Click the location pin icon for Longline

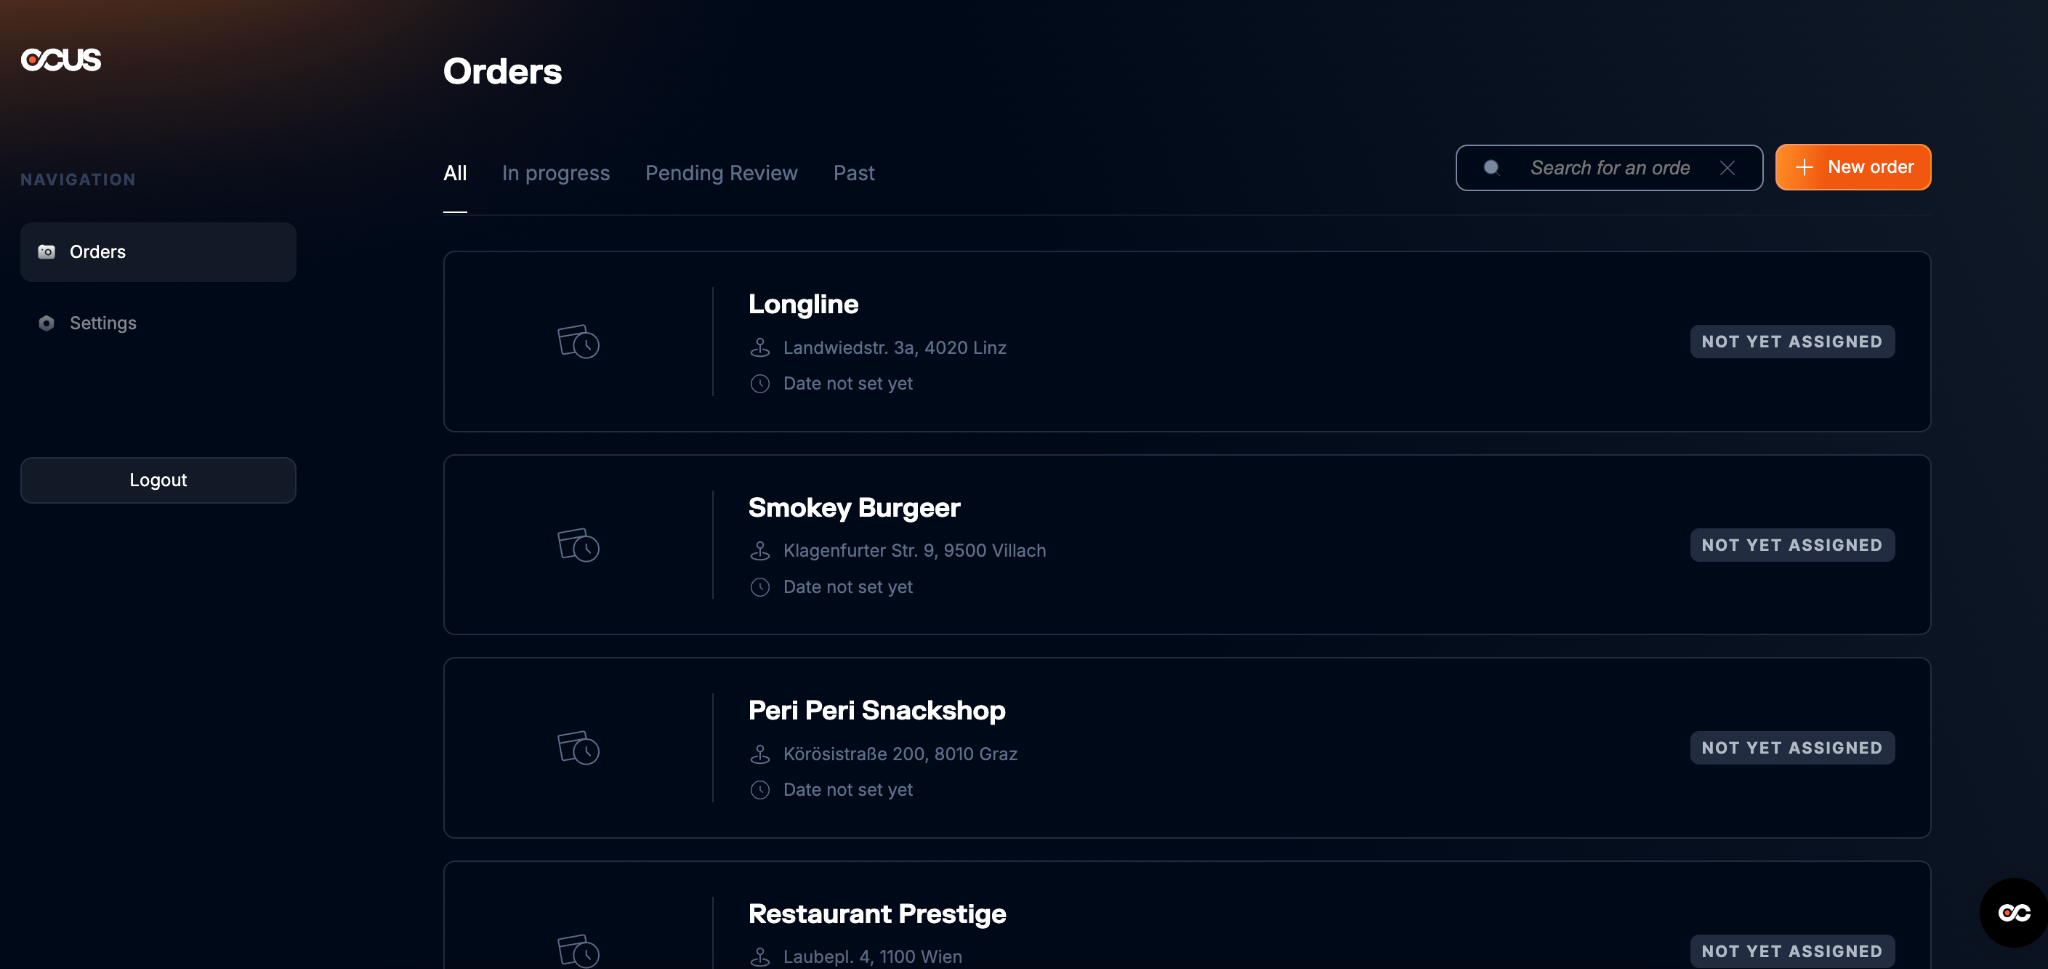(761, 347)
